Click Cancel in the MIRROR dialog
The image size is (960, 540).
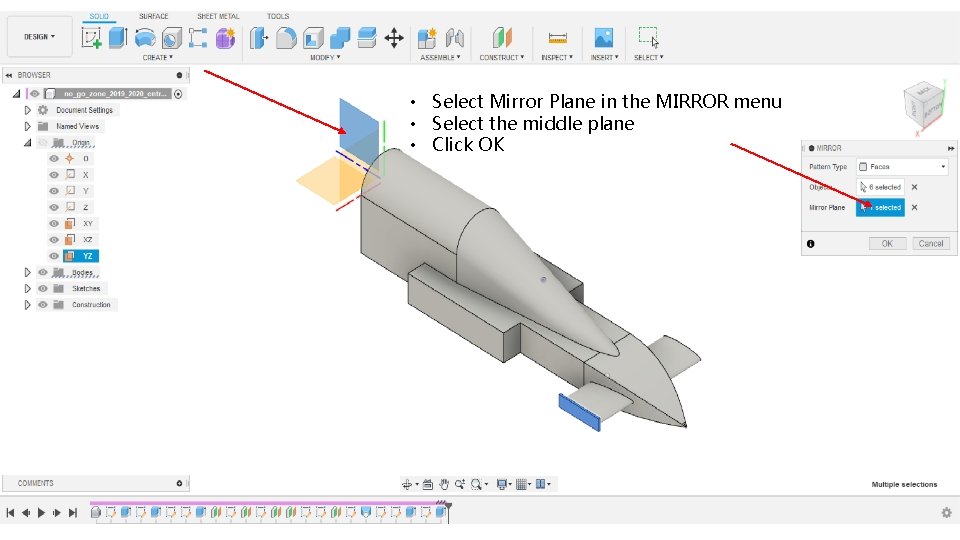[x=931, y=244]
